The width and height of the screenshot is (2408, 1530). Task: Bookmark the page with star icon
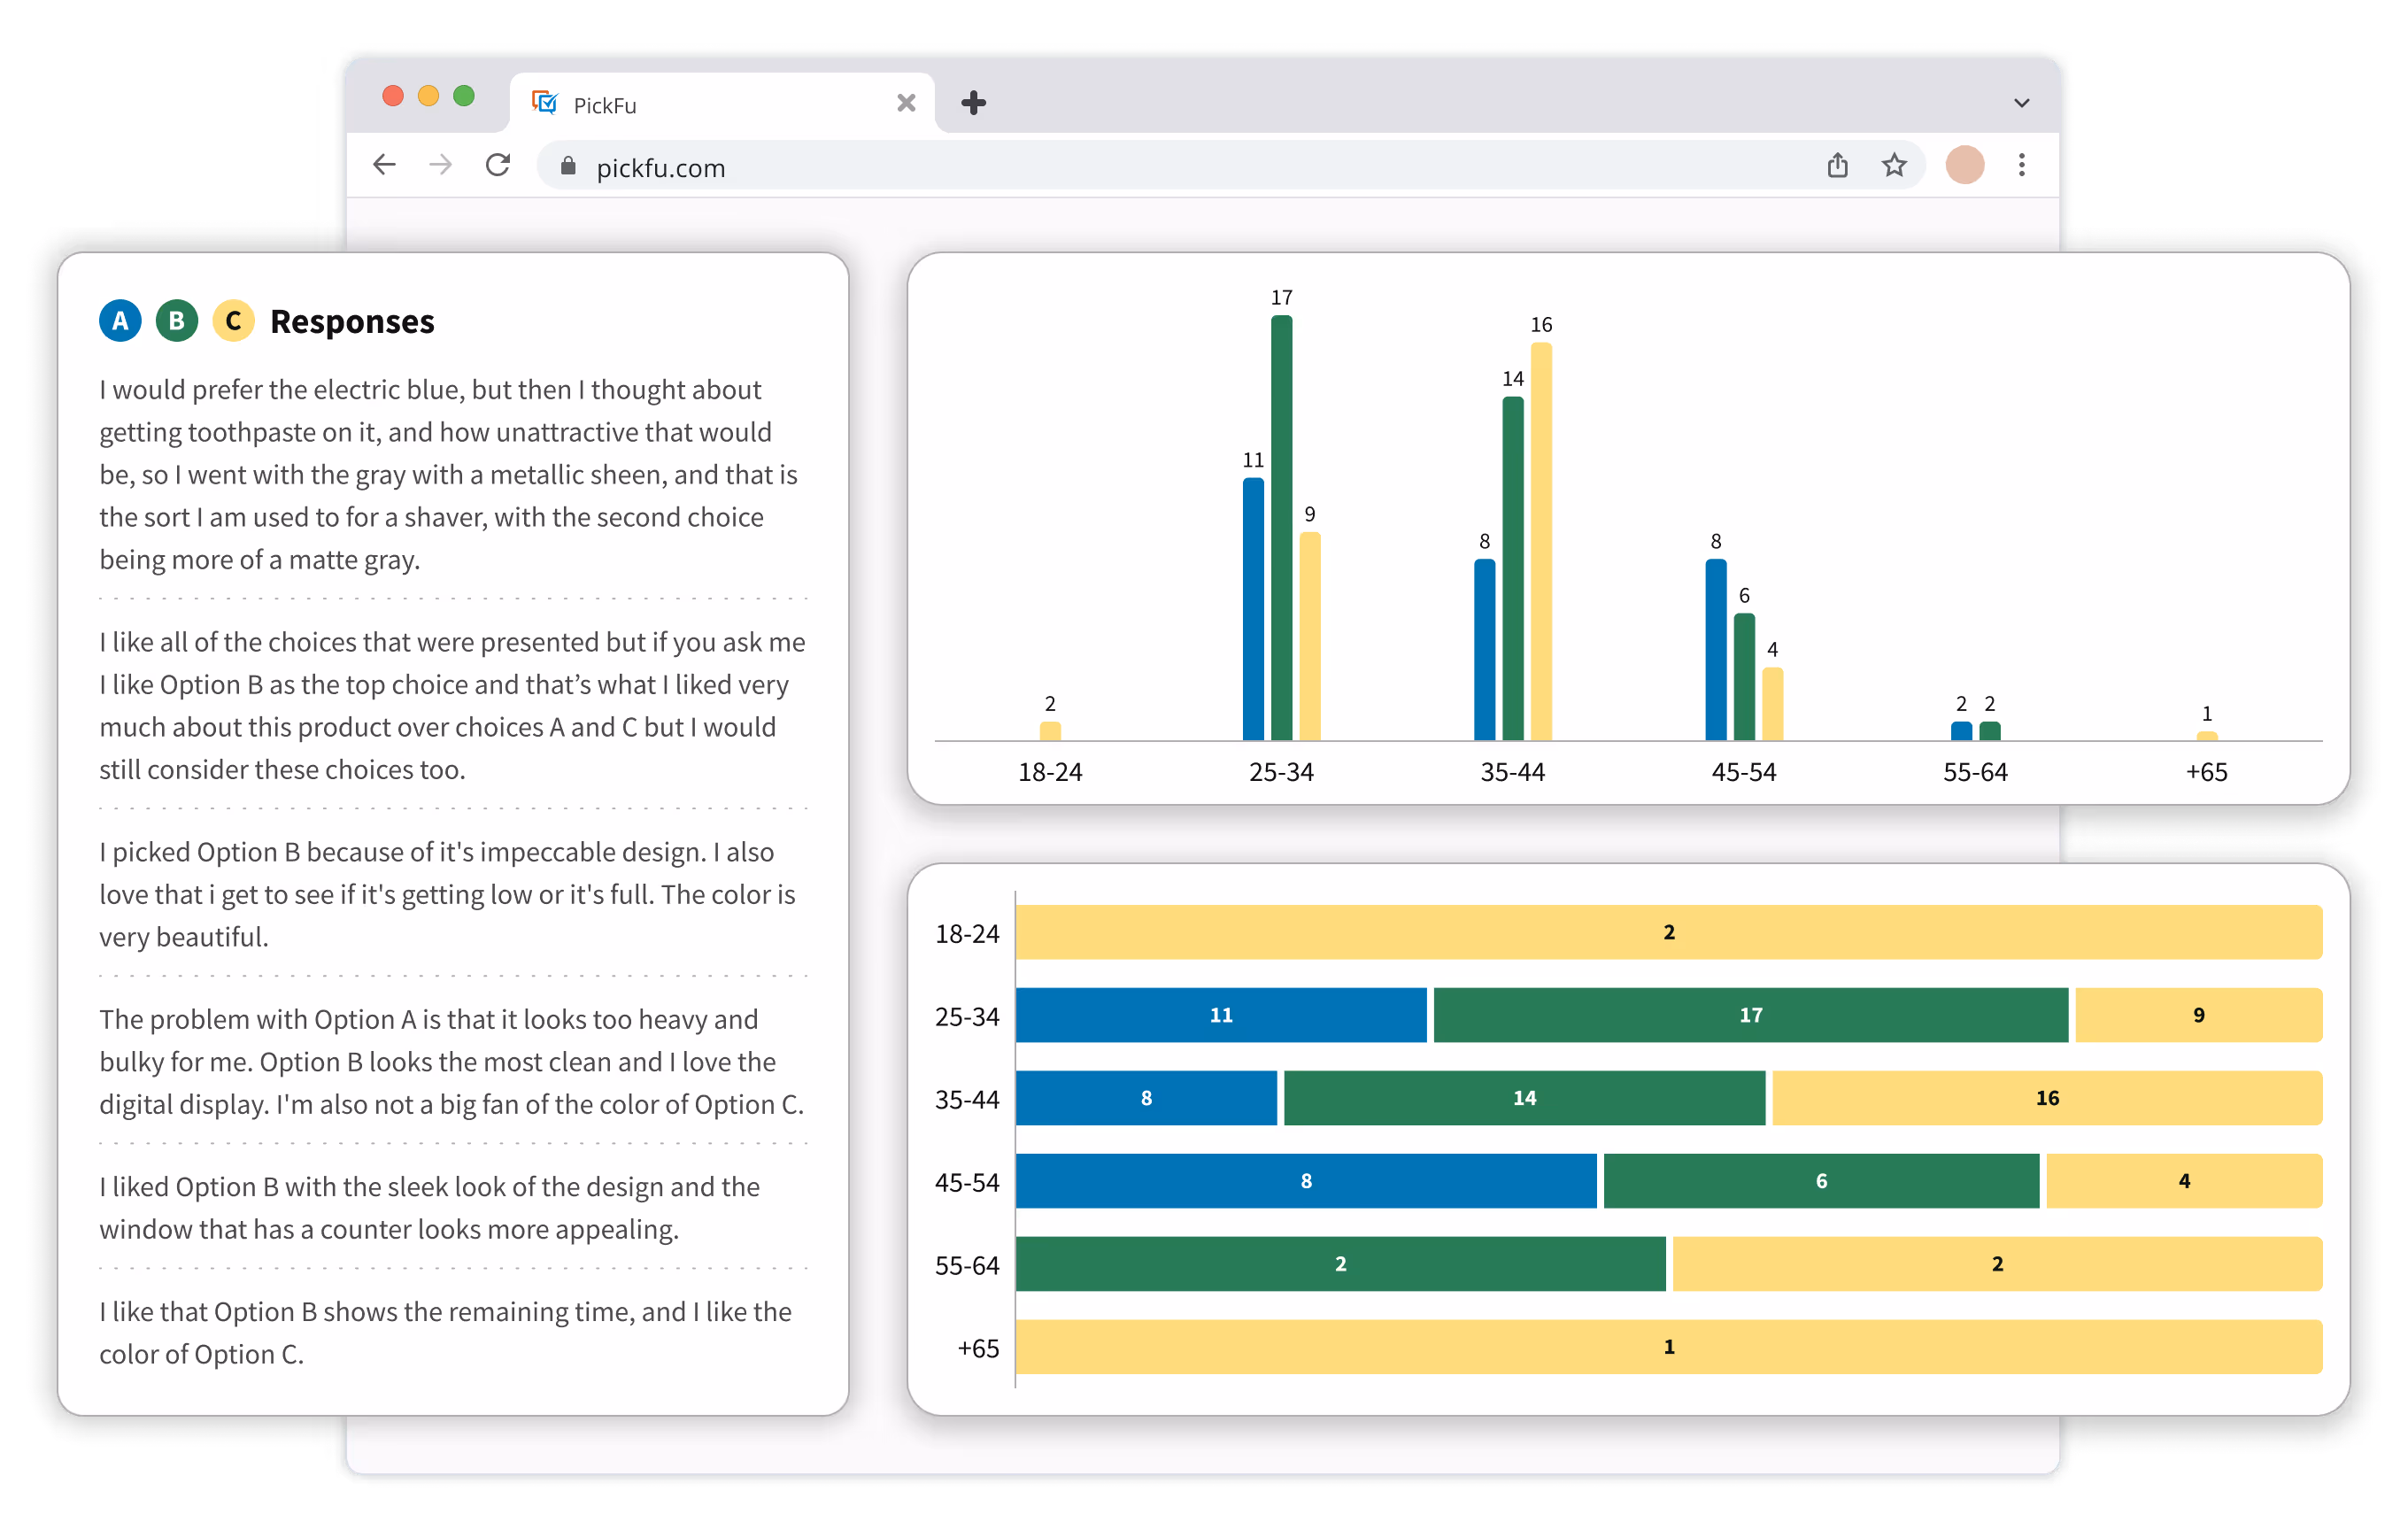point(1894,165)
